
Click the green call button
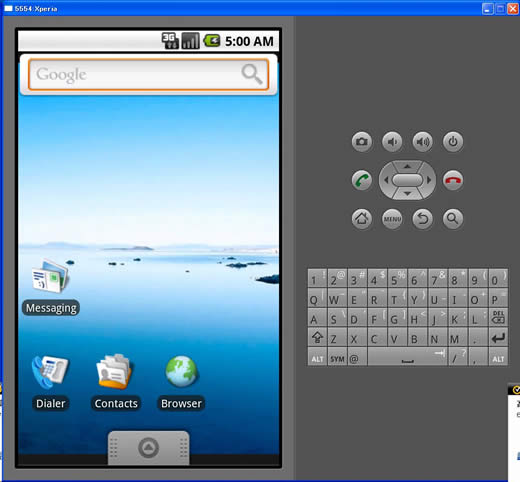coord(362,180)
